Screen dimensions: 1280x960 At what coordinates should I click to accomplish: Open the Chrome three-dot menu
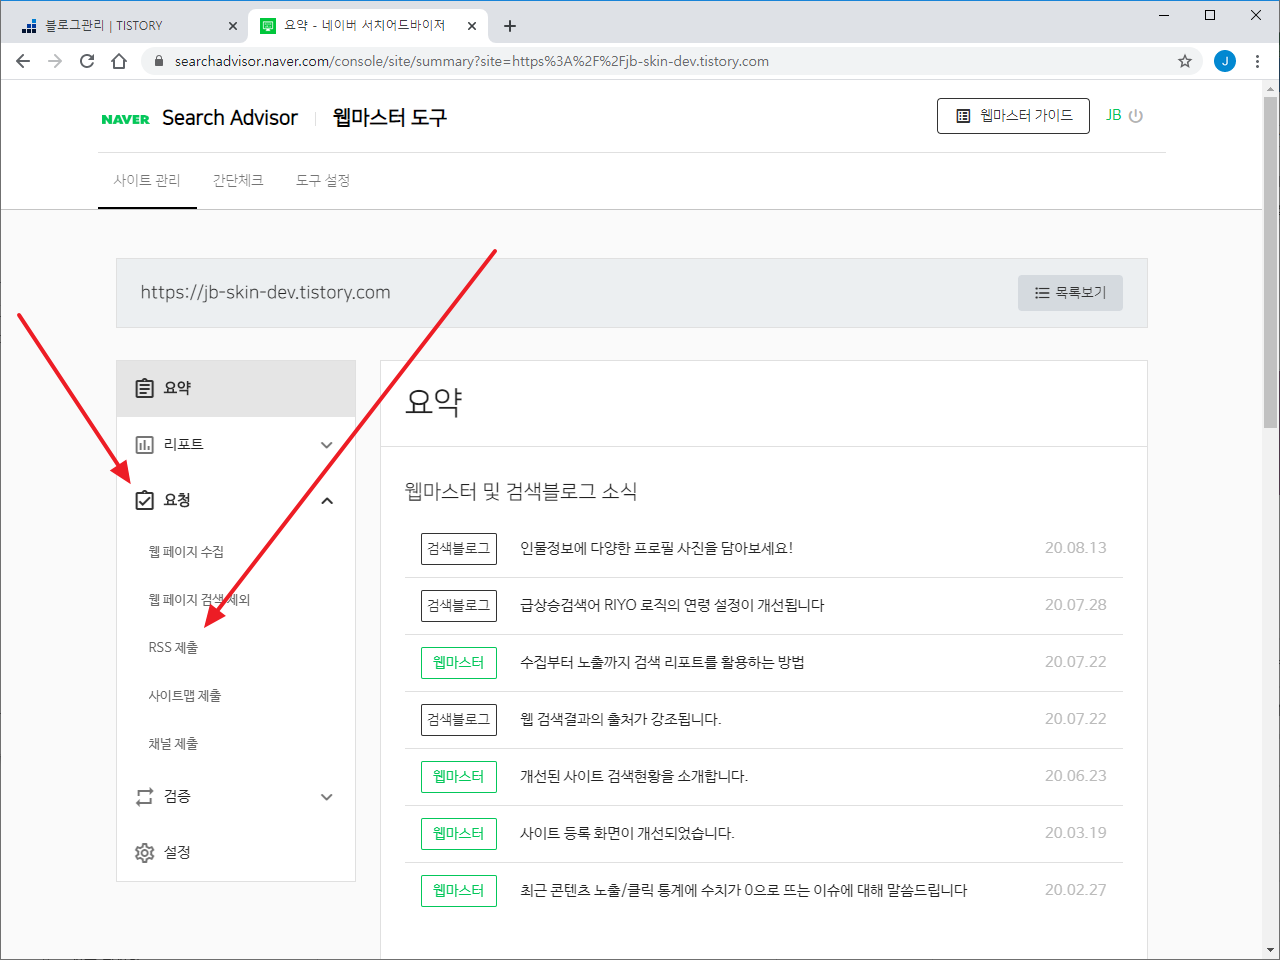[1257, 61]
